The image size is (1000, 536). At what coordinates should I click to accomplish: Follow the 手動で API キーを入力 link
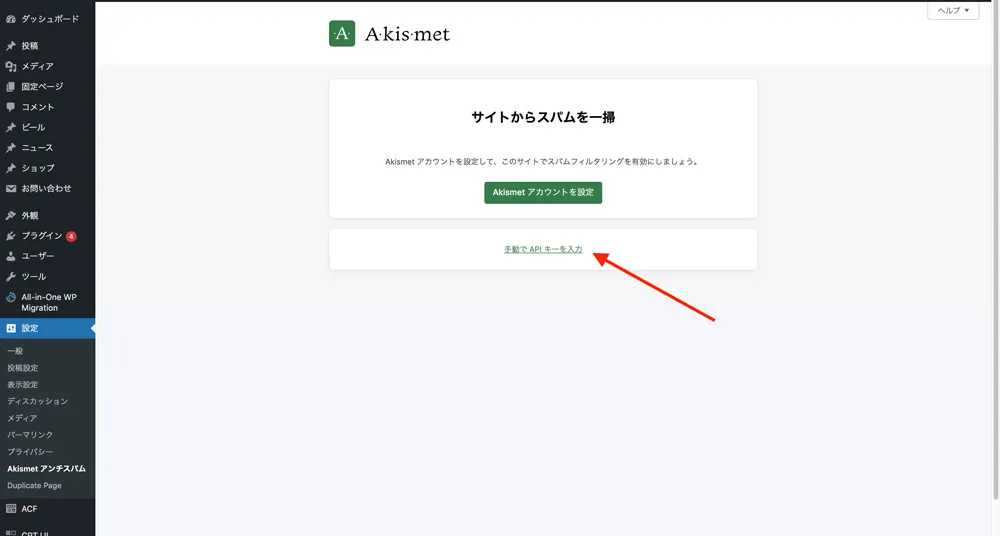543,249
